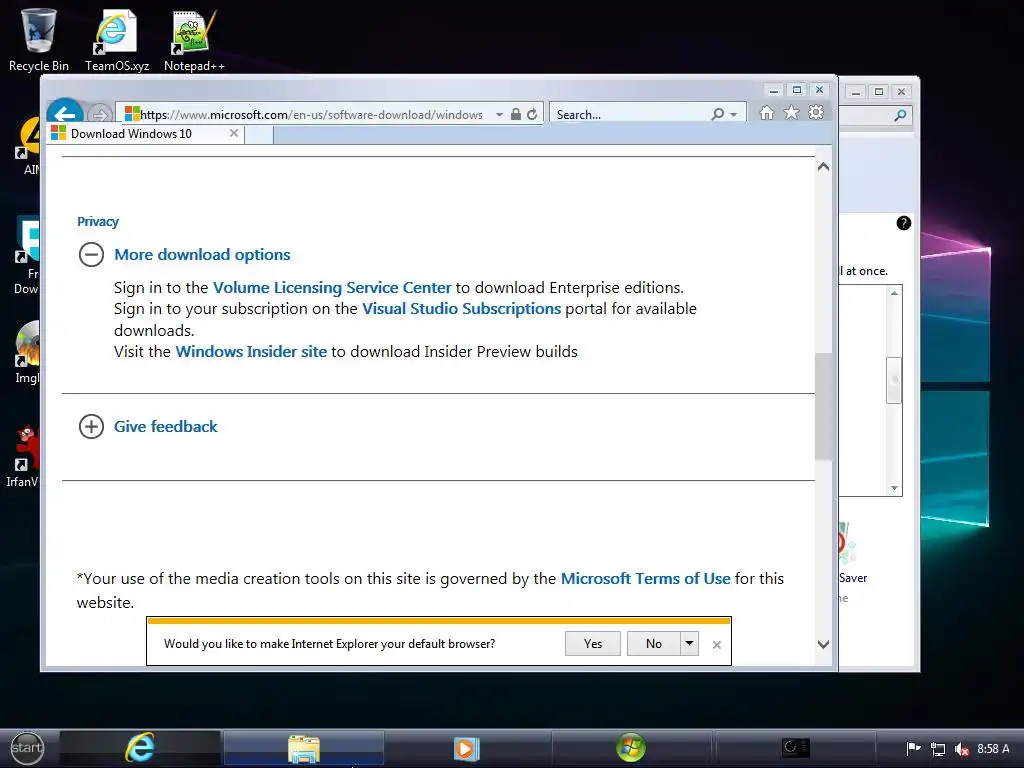Open the Windows Insider site link
The image size is (1024, 768).
pos(251,351)
